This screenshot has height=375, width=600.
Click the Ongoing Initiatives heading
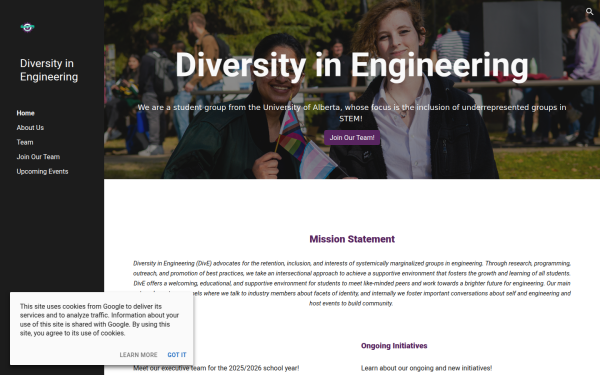pos(394,346)
